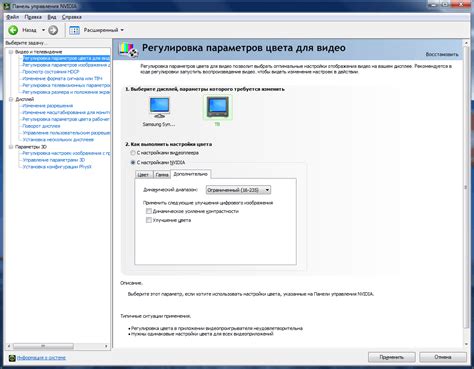
Task: Open the Вид menu
Action: pyautogui.click(x=52, y=17)
